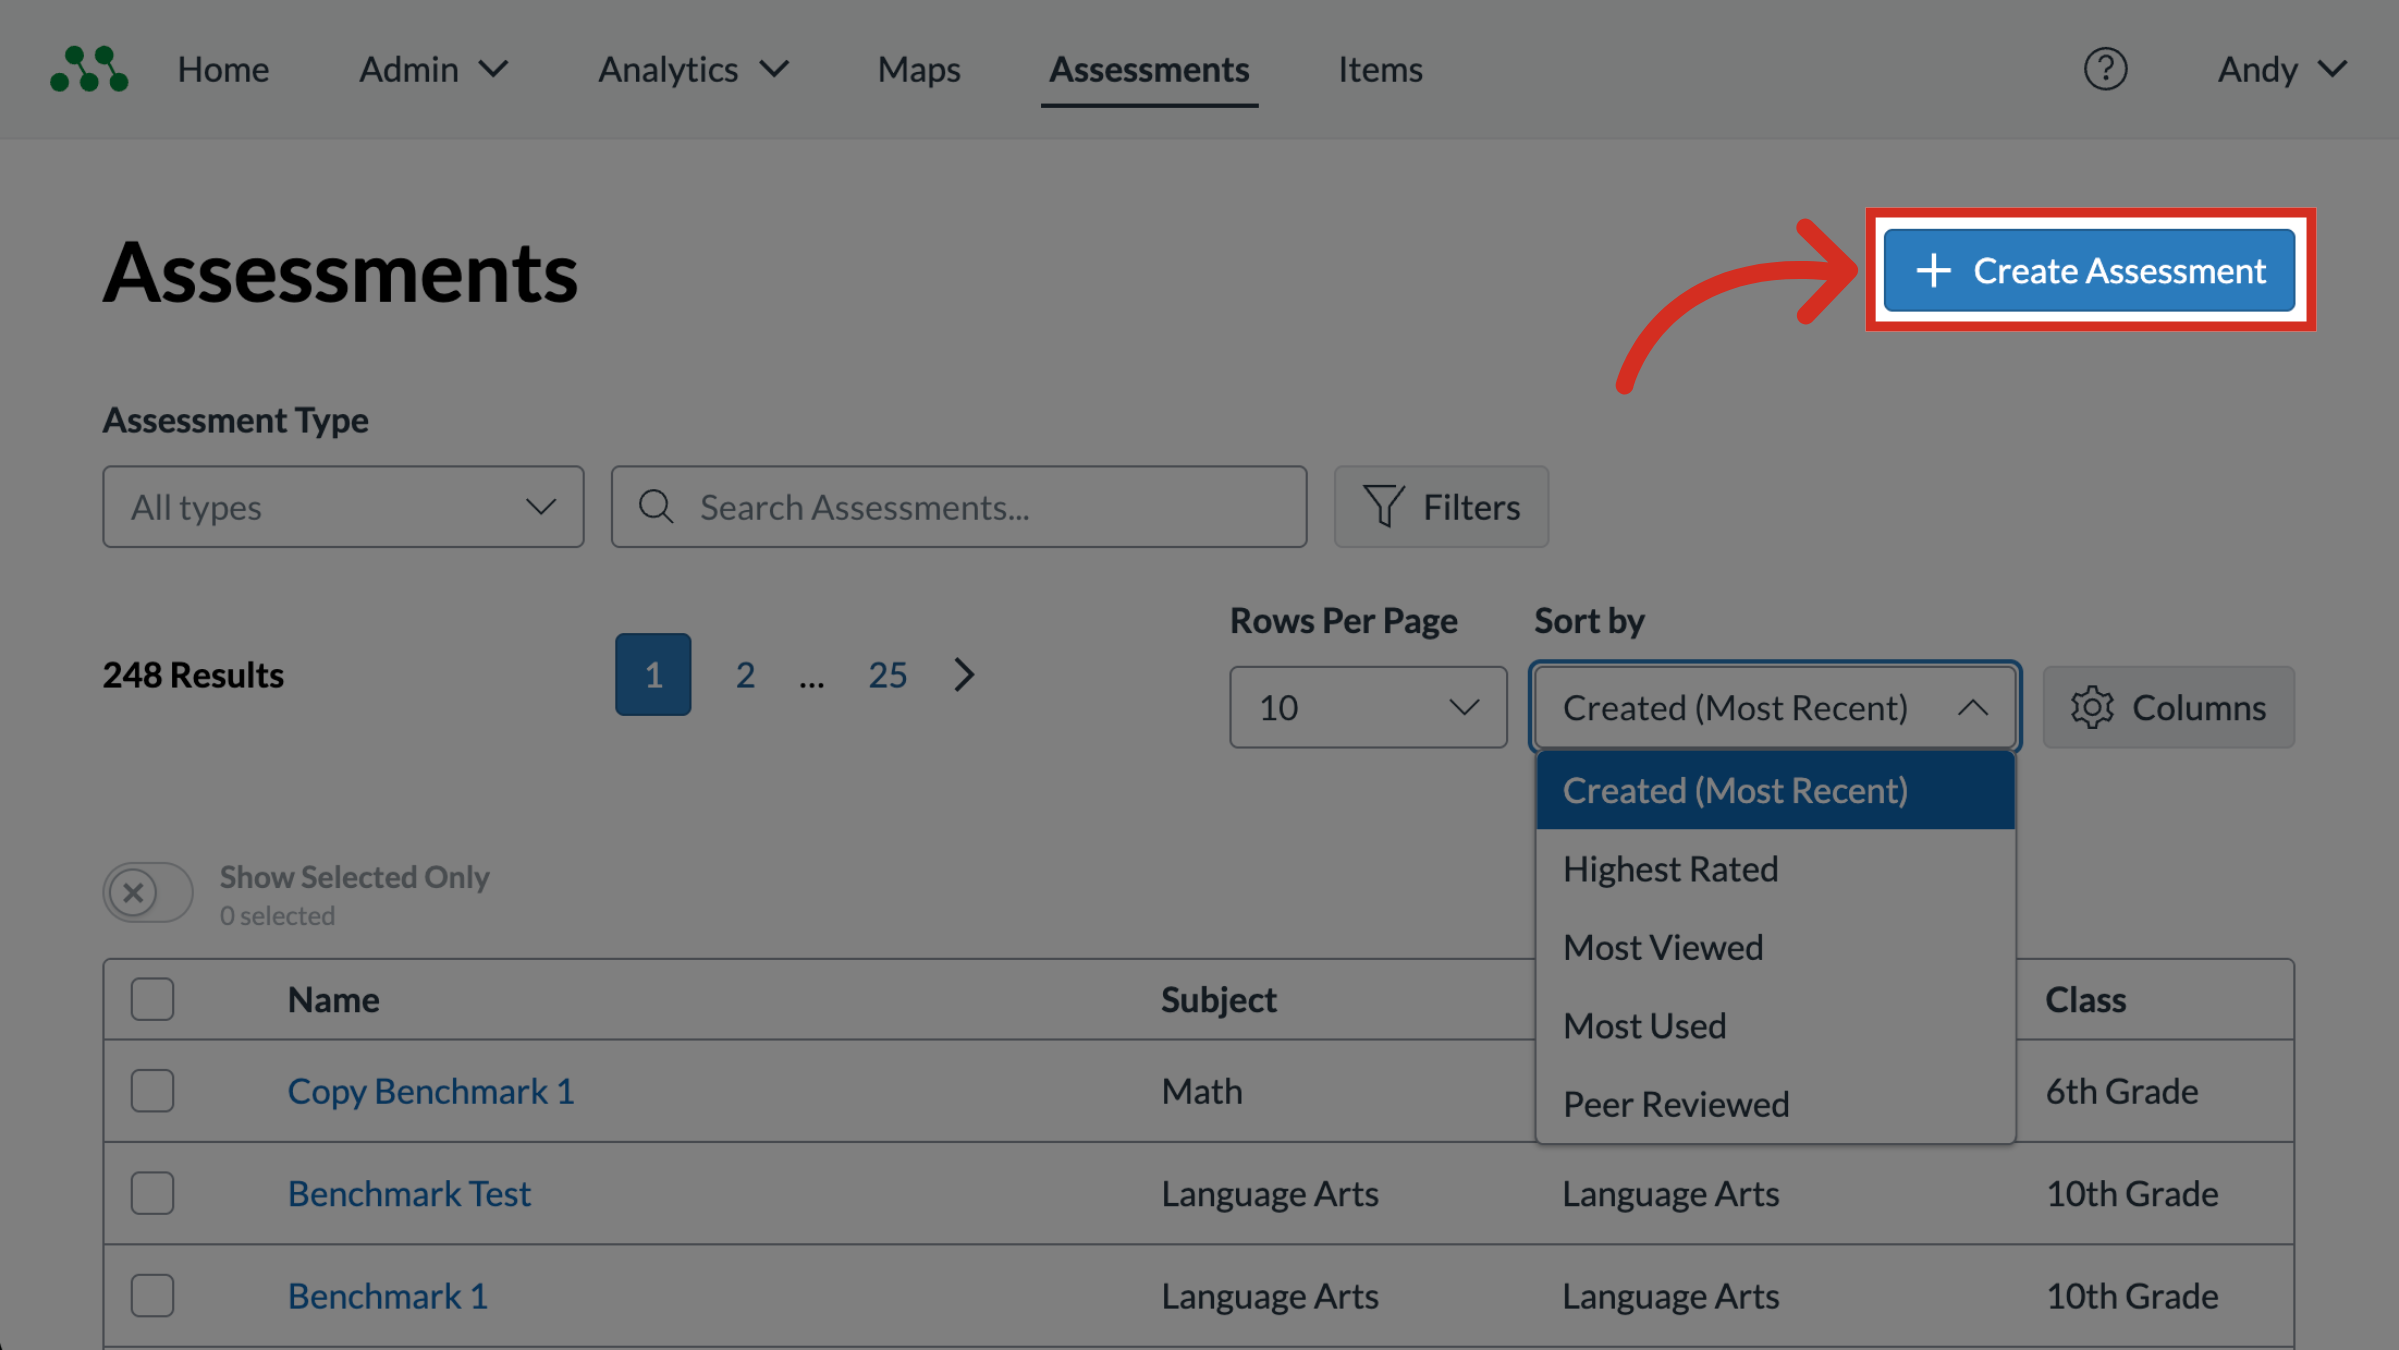
Task: Select Created (Most Recent) sort option
Action: (1775, 791)
